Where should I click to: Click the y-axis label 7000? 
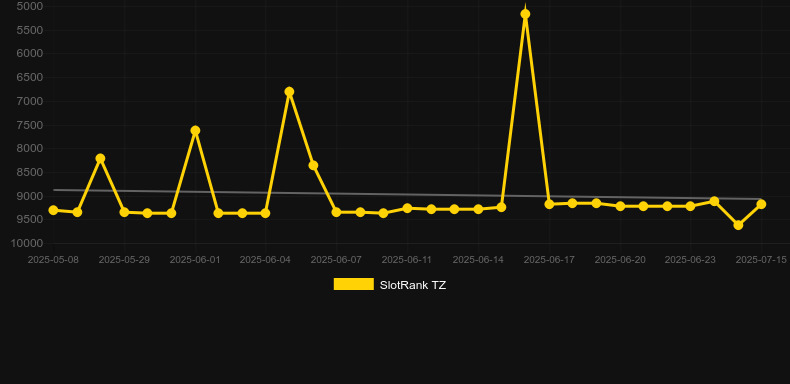29,101
